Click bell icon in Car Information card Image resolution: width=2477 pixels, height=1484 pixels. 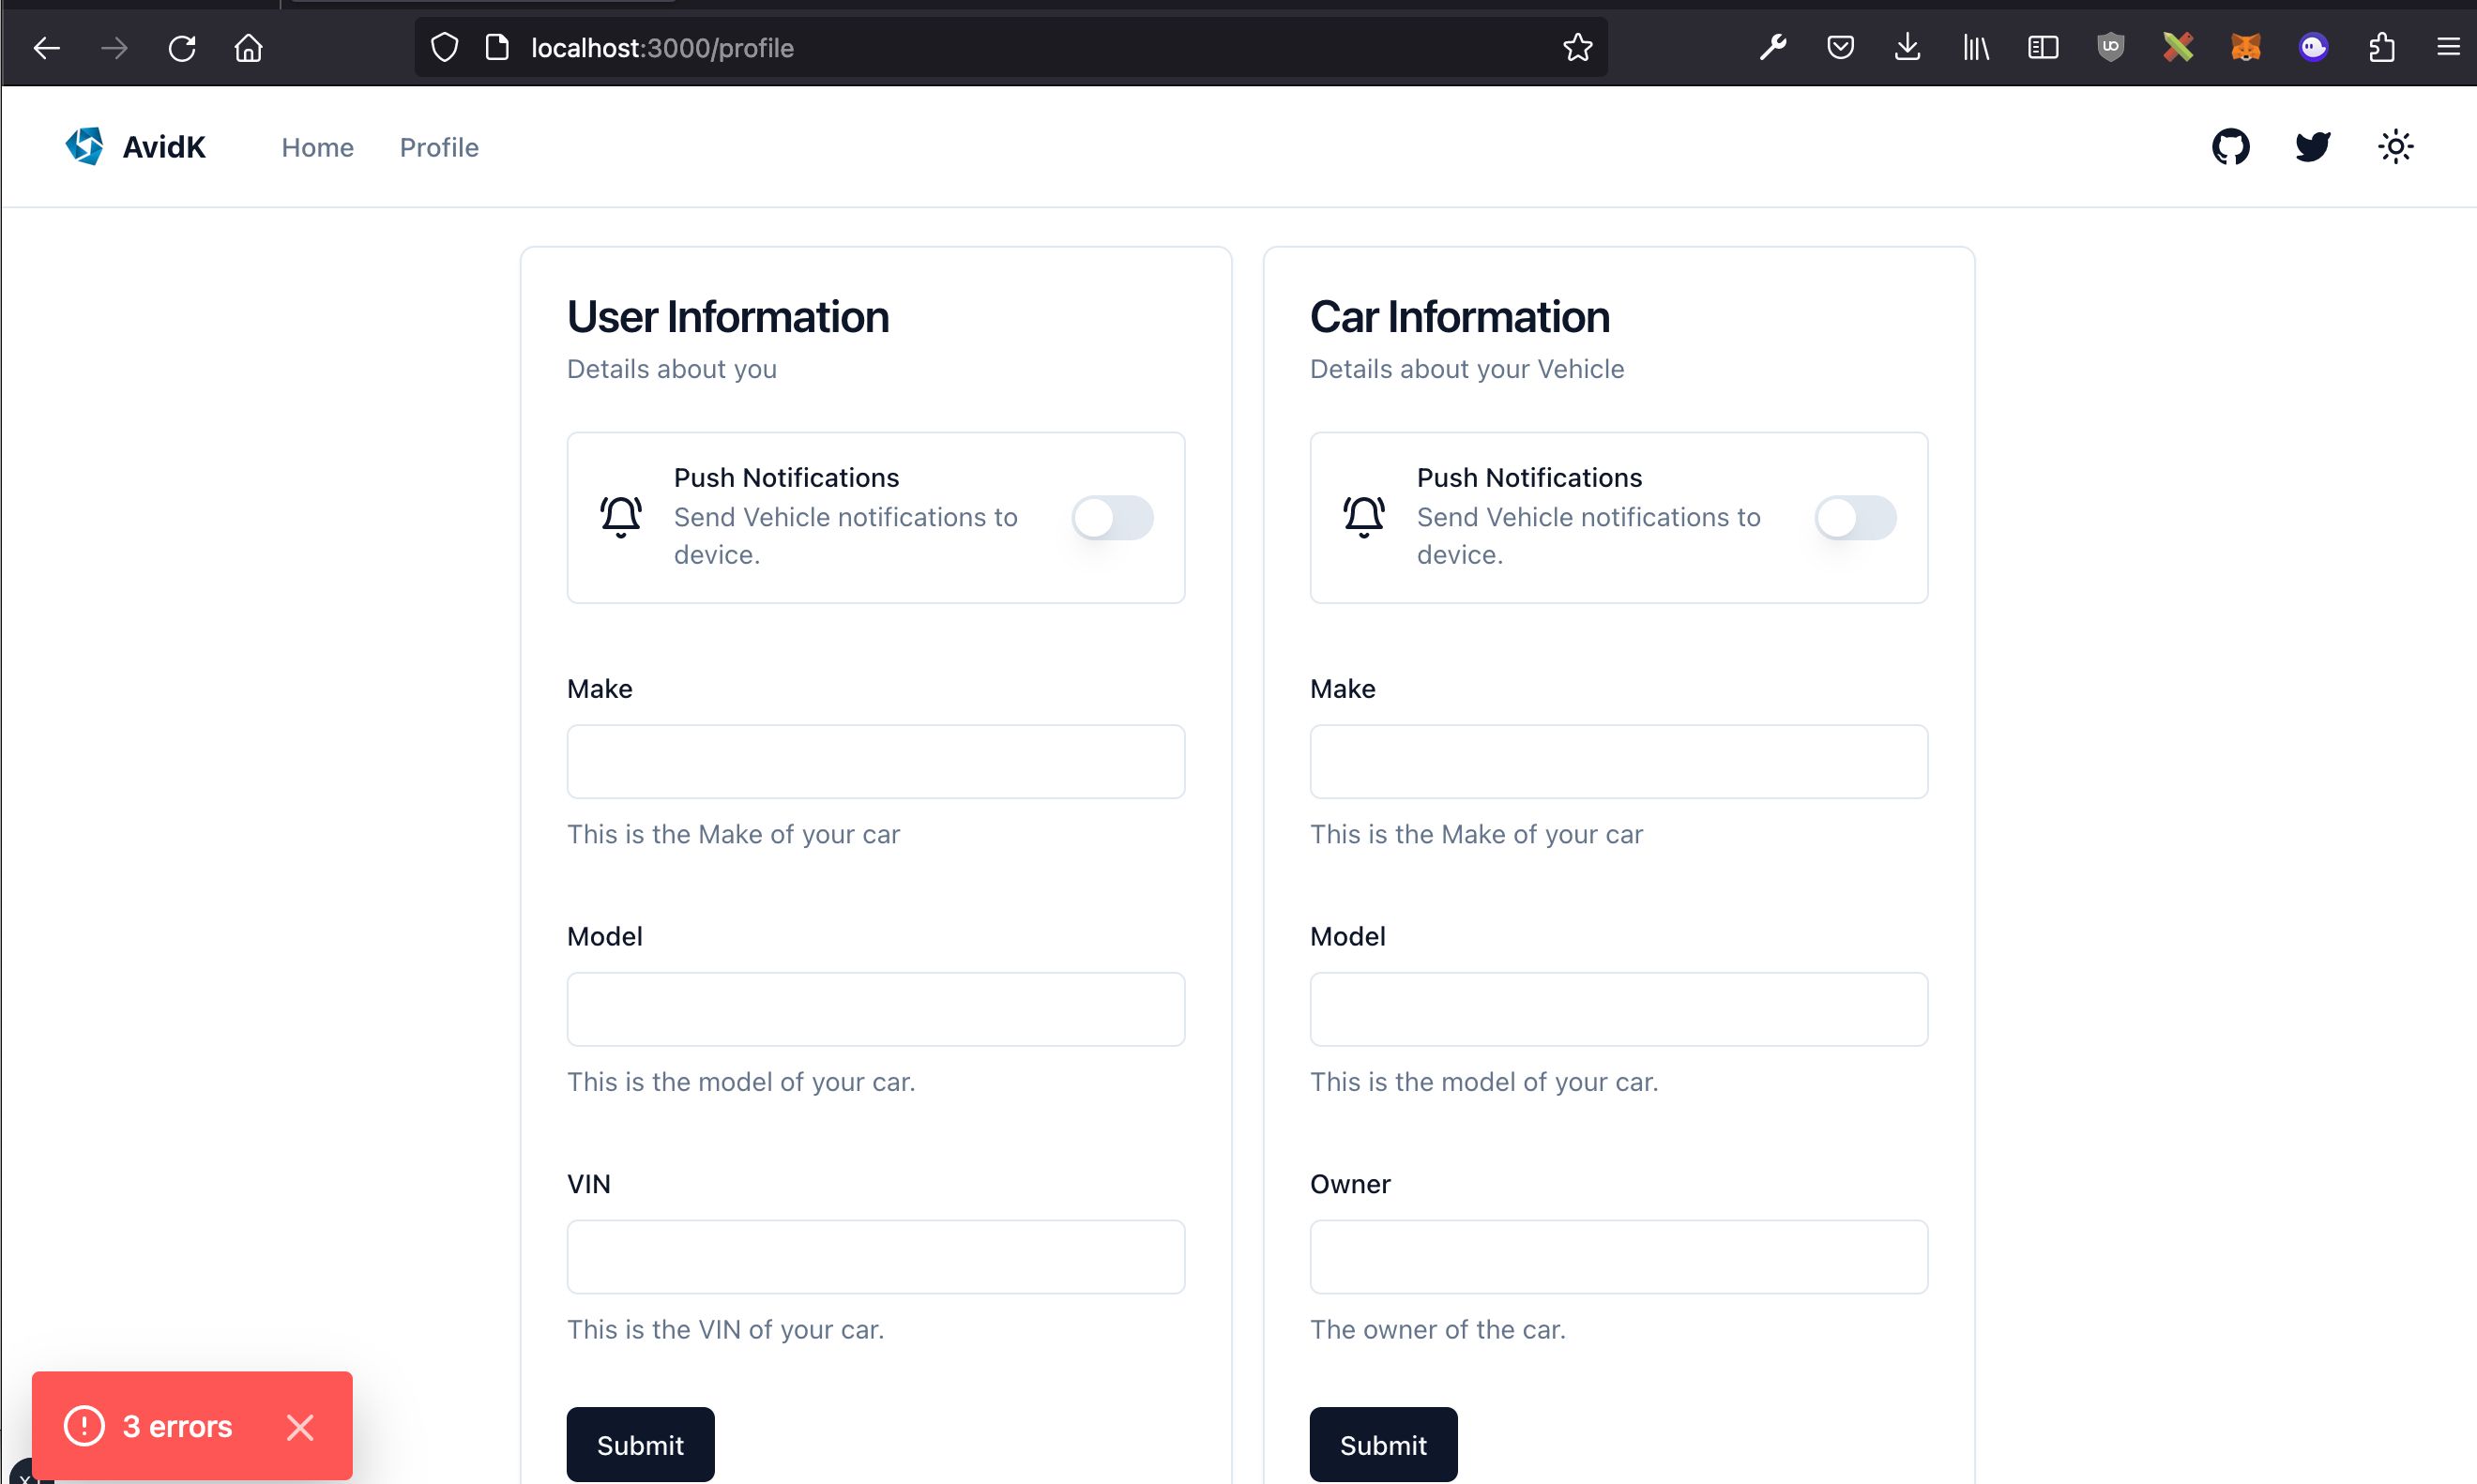(1364, 517)
